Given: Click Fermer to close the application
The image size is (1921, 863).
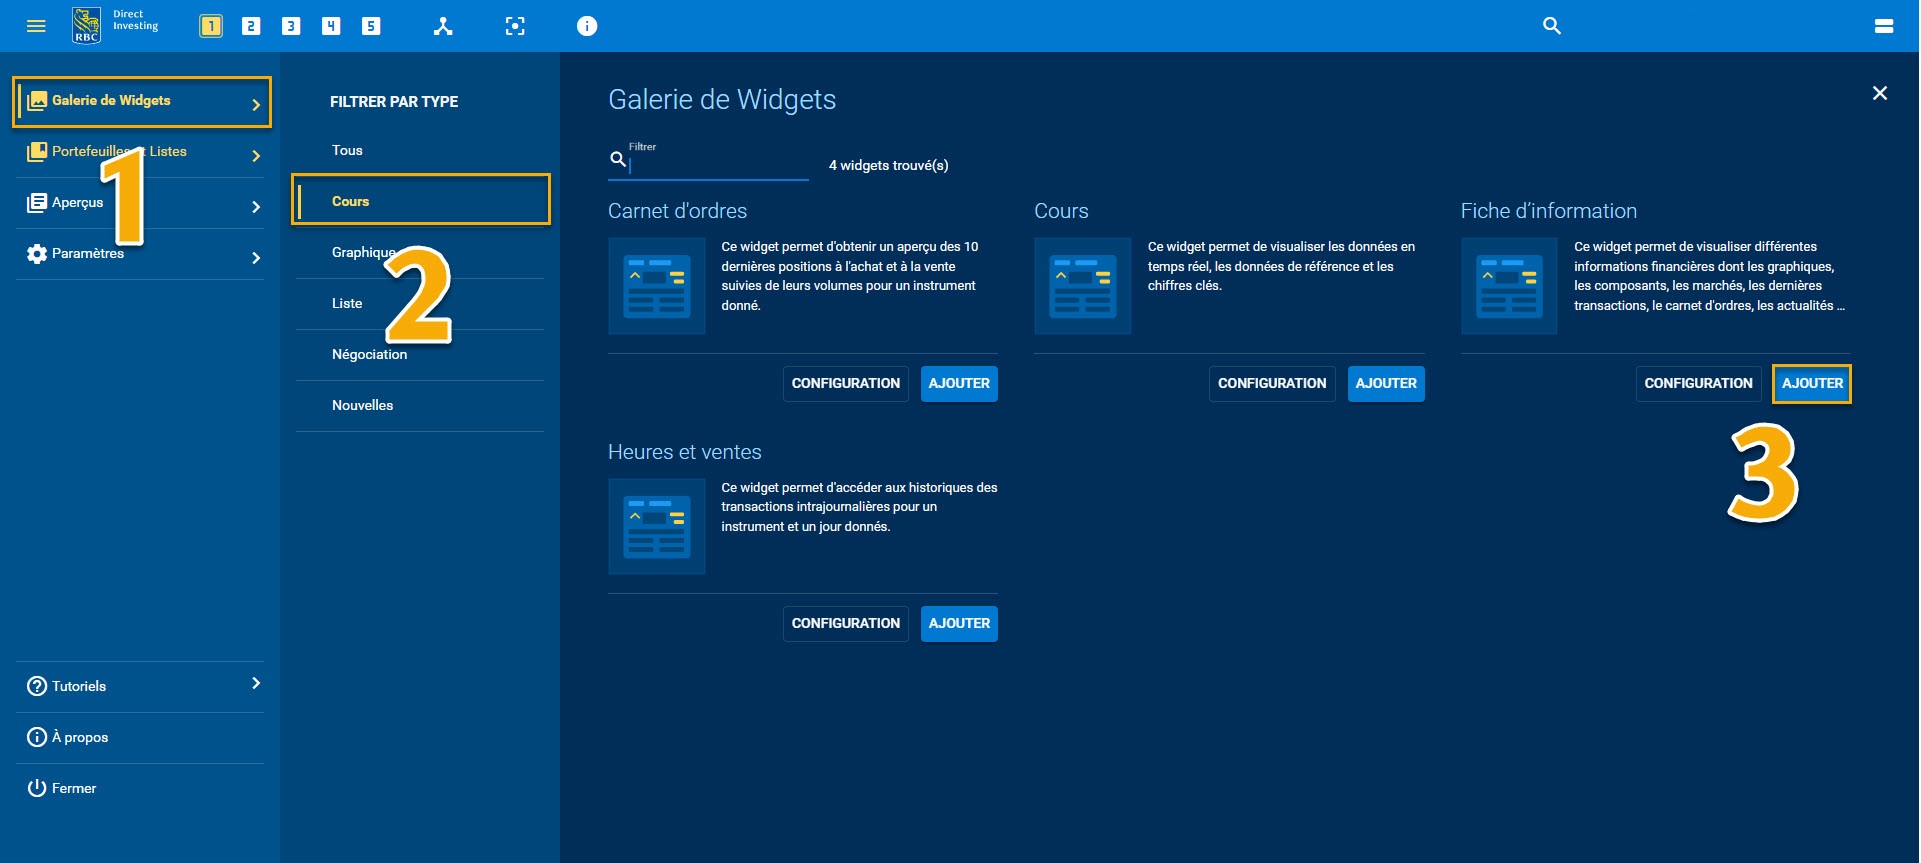Looking at the screenshot, I should pos(140,788).
